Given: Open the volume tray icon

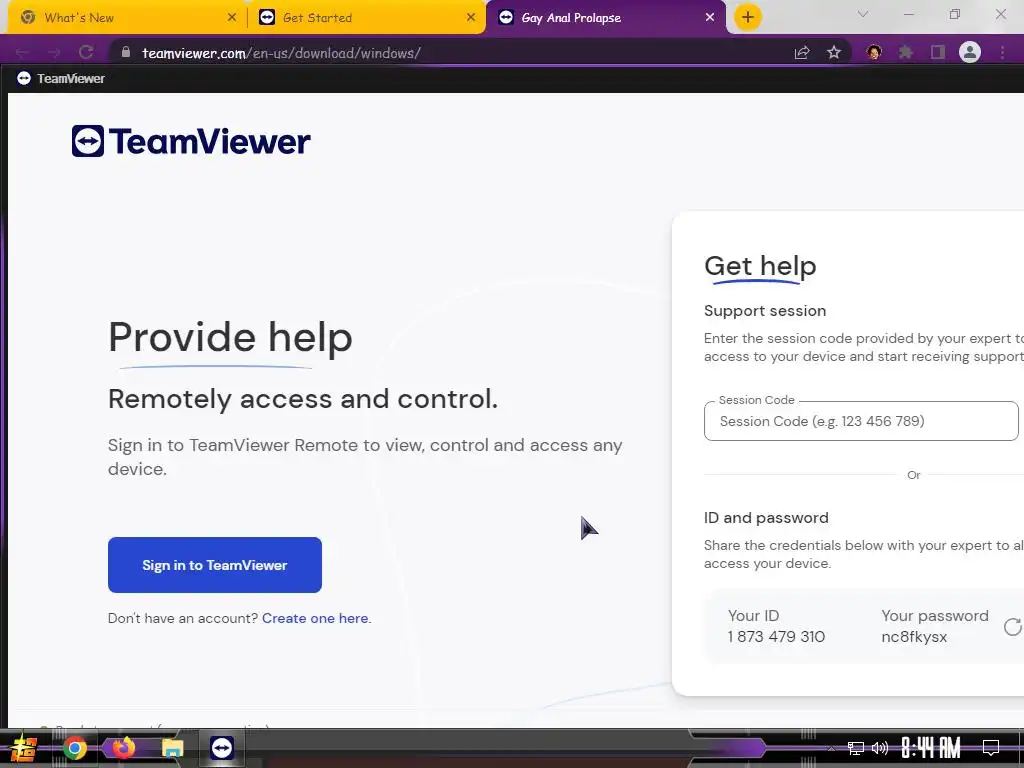Looking at the screenshot, I should click(880, 748).
